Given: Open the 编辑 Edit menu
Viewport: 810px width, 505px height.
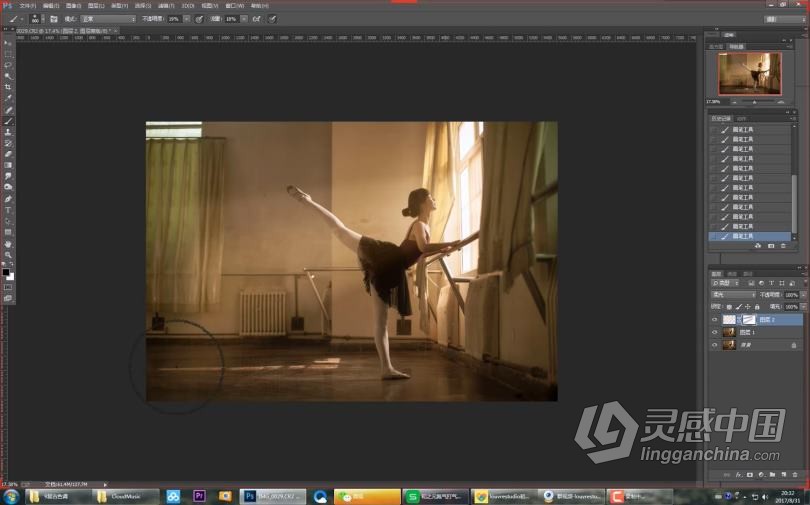Looking at the screenshot, I should tap(51, 6).
